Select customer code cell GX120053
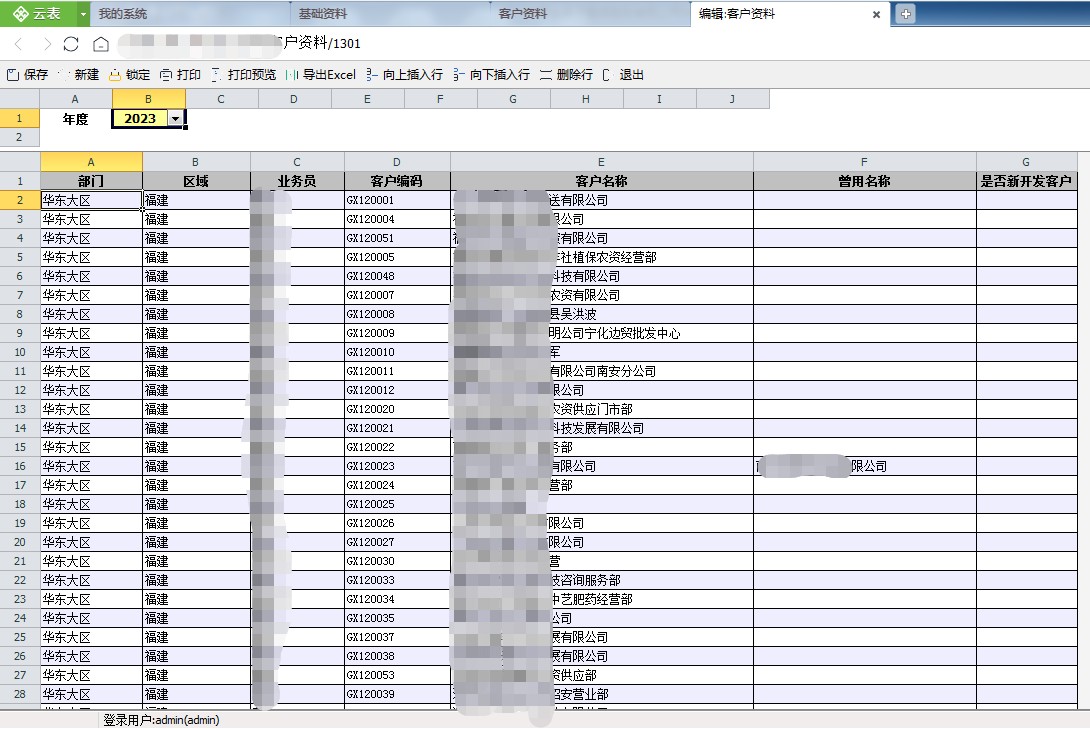Screen dimensions: 1090x729 [397, 675]
